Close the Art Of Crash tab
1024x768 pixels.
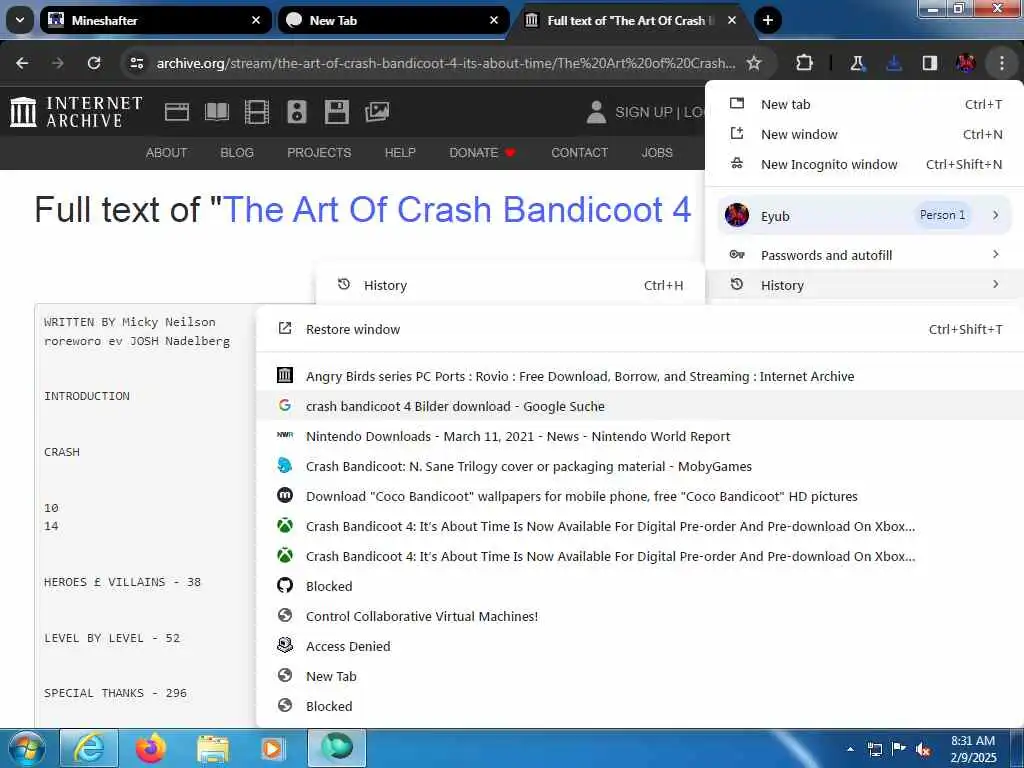(732, 20)
